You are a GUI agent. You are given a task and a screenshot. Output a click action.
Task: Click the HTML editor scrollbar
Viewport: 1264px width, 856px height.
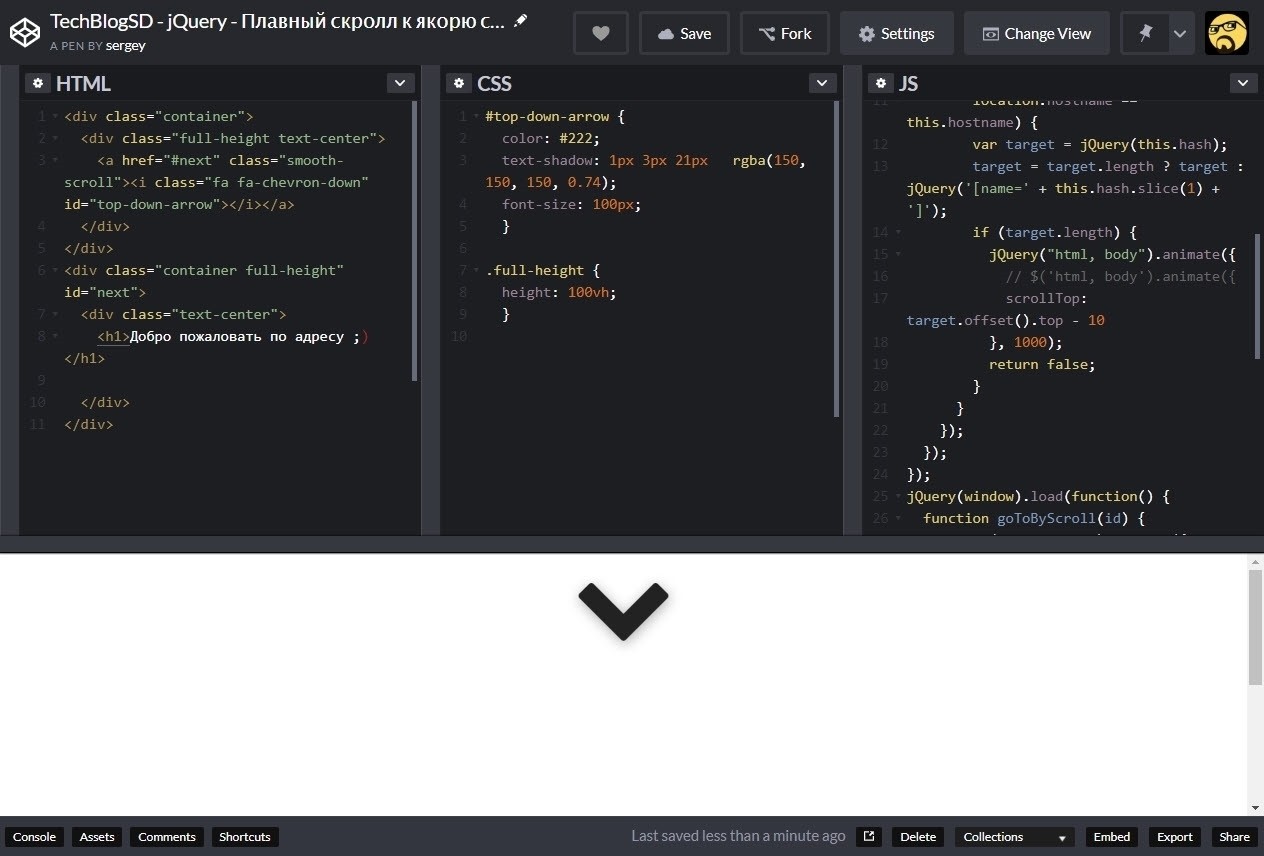pyautogui.click(x=415, y=240)
